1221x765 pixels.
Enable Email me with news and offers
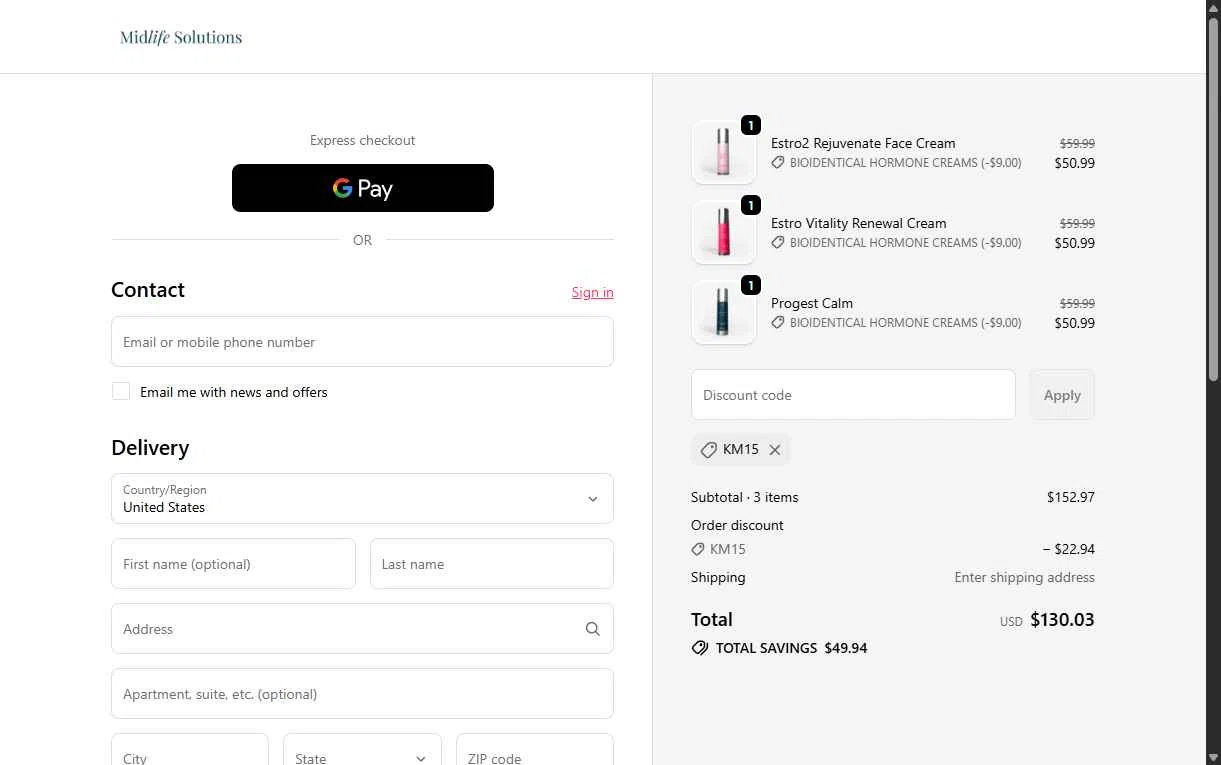click(121, 391)
